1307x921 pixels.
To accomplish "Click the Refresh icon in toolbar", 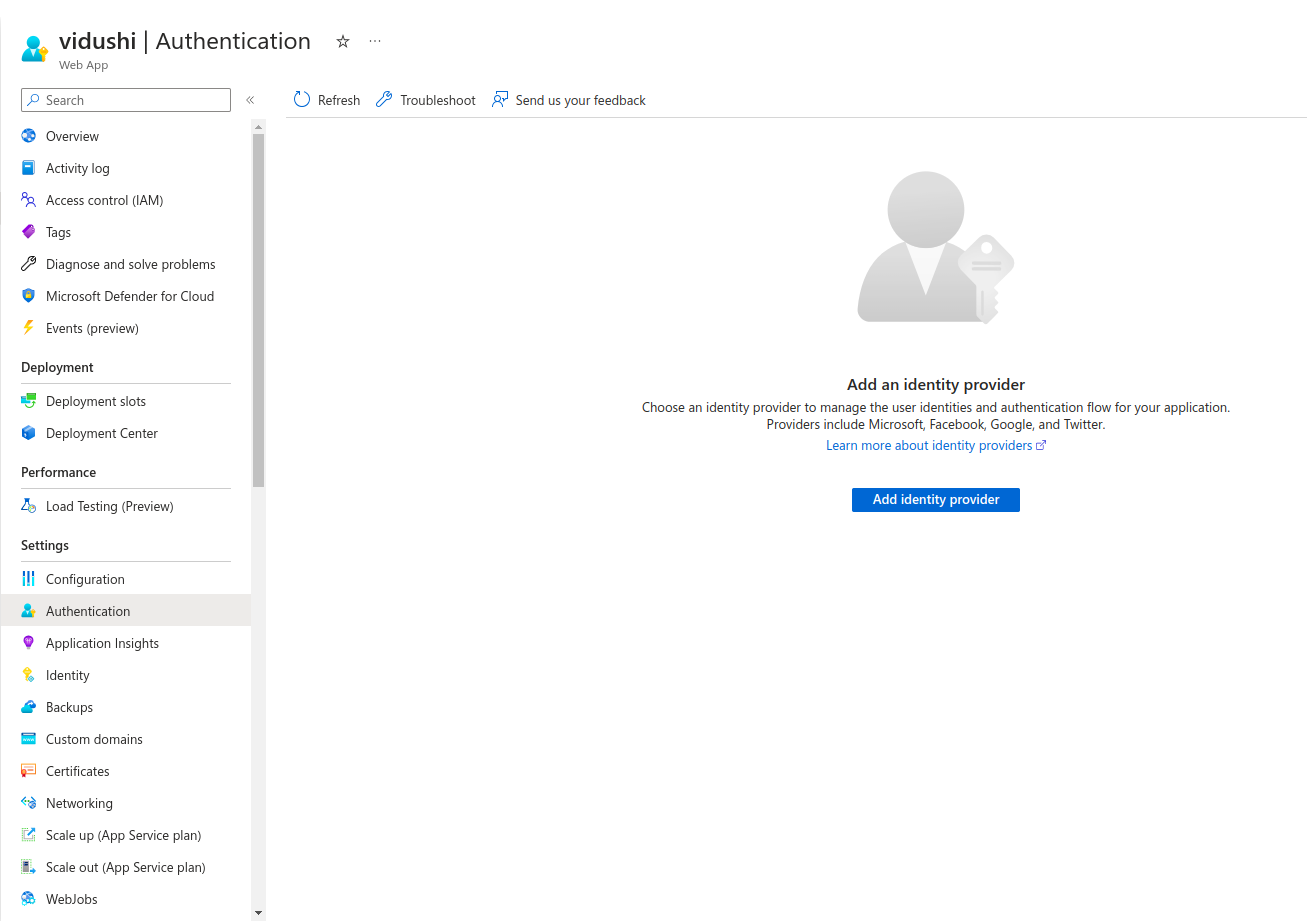I will (x=302, y=100).
